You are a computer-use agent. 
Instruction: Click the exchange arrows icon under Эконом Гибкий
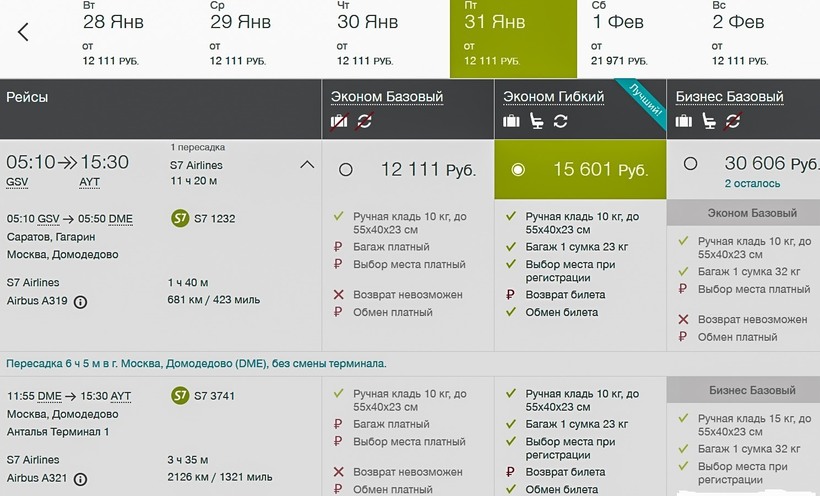pos(560,122)
